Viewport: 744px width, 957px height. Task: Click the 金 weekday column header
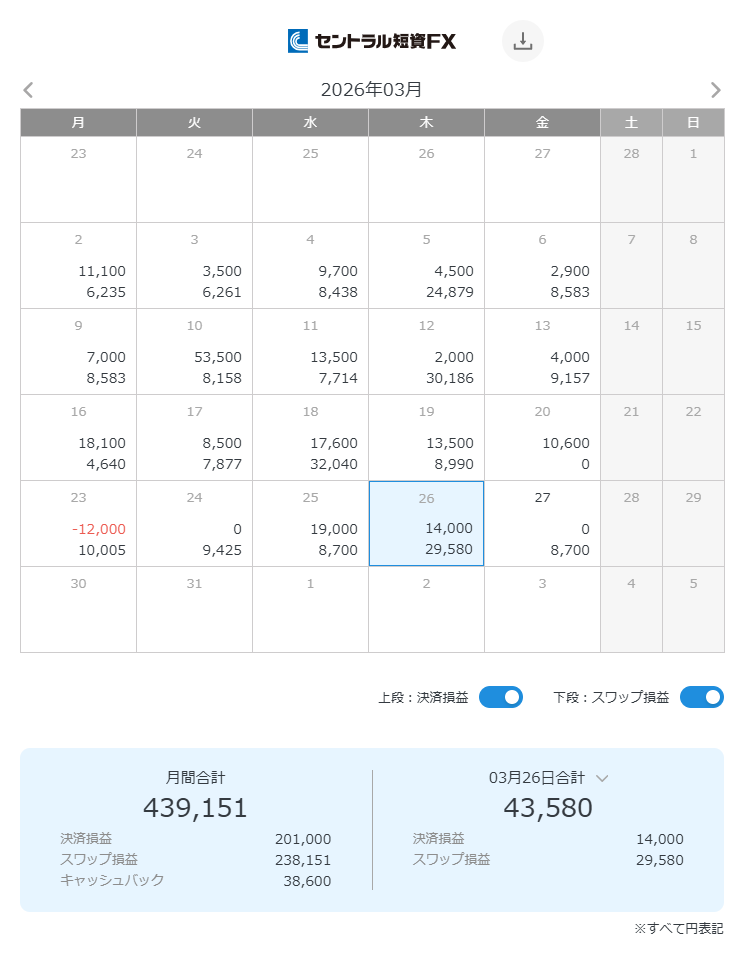click(542, 123)
